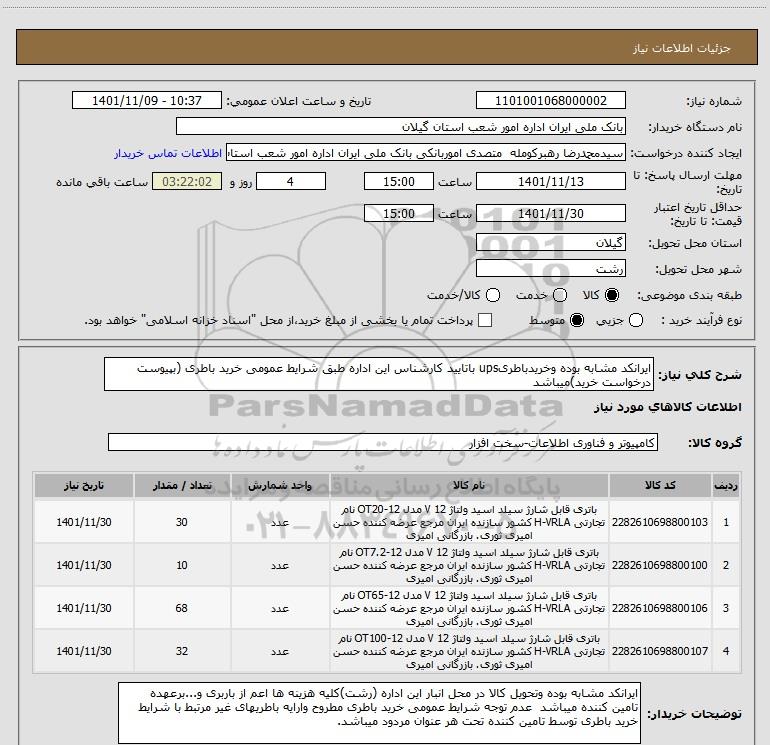Choose the متوسط purchase process option
The height and width of the screenshot is (745, 770).
point(577,320)
